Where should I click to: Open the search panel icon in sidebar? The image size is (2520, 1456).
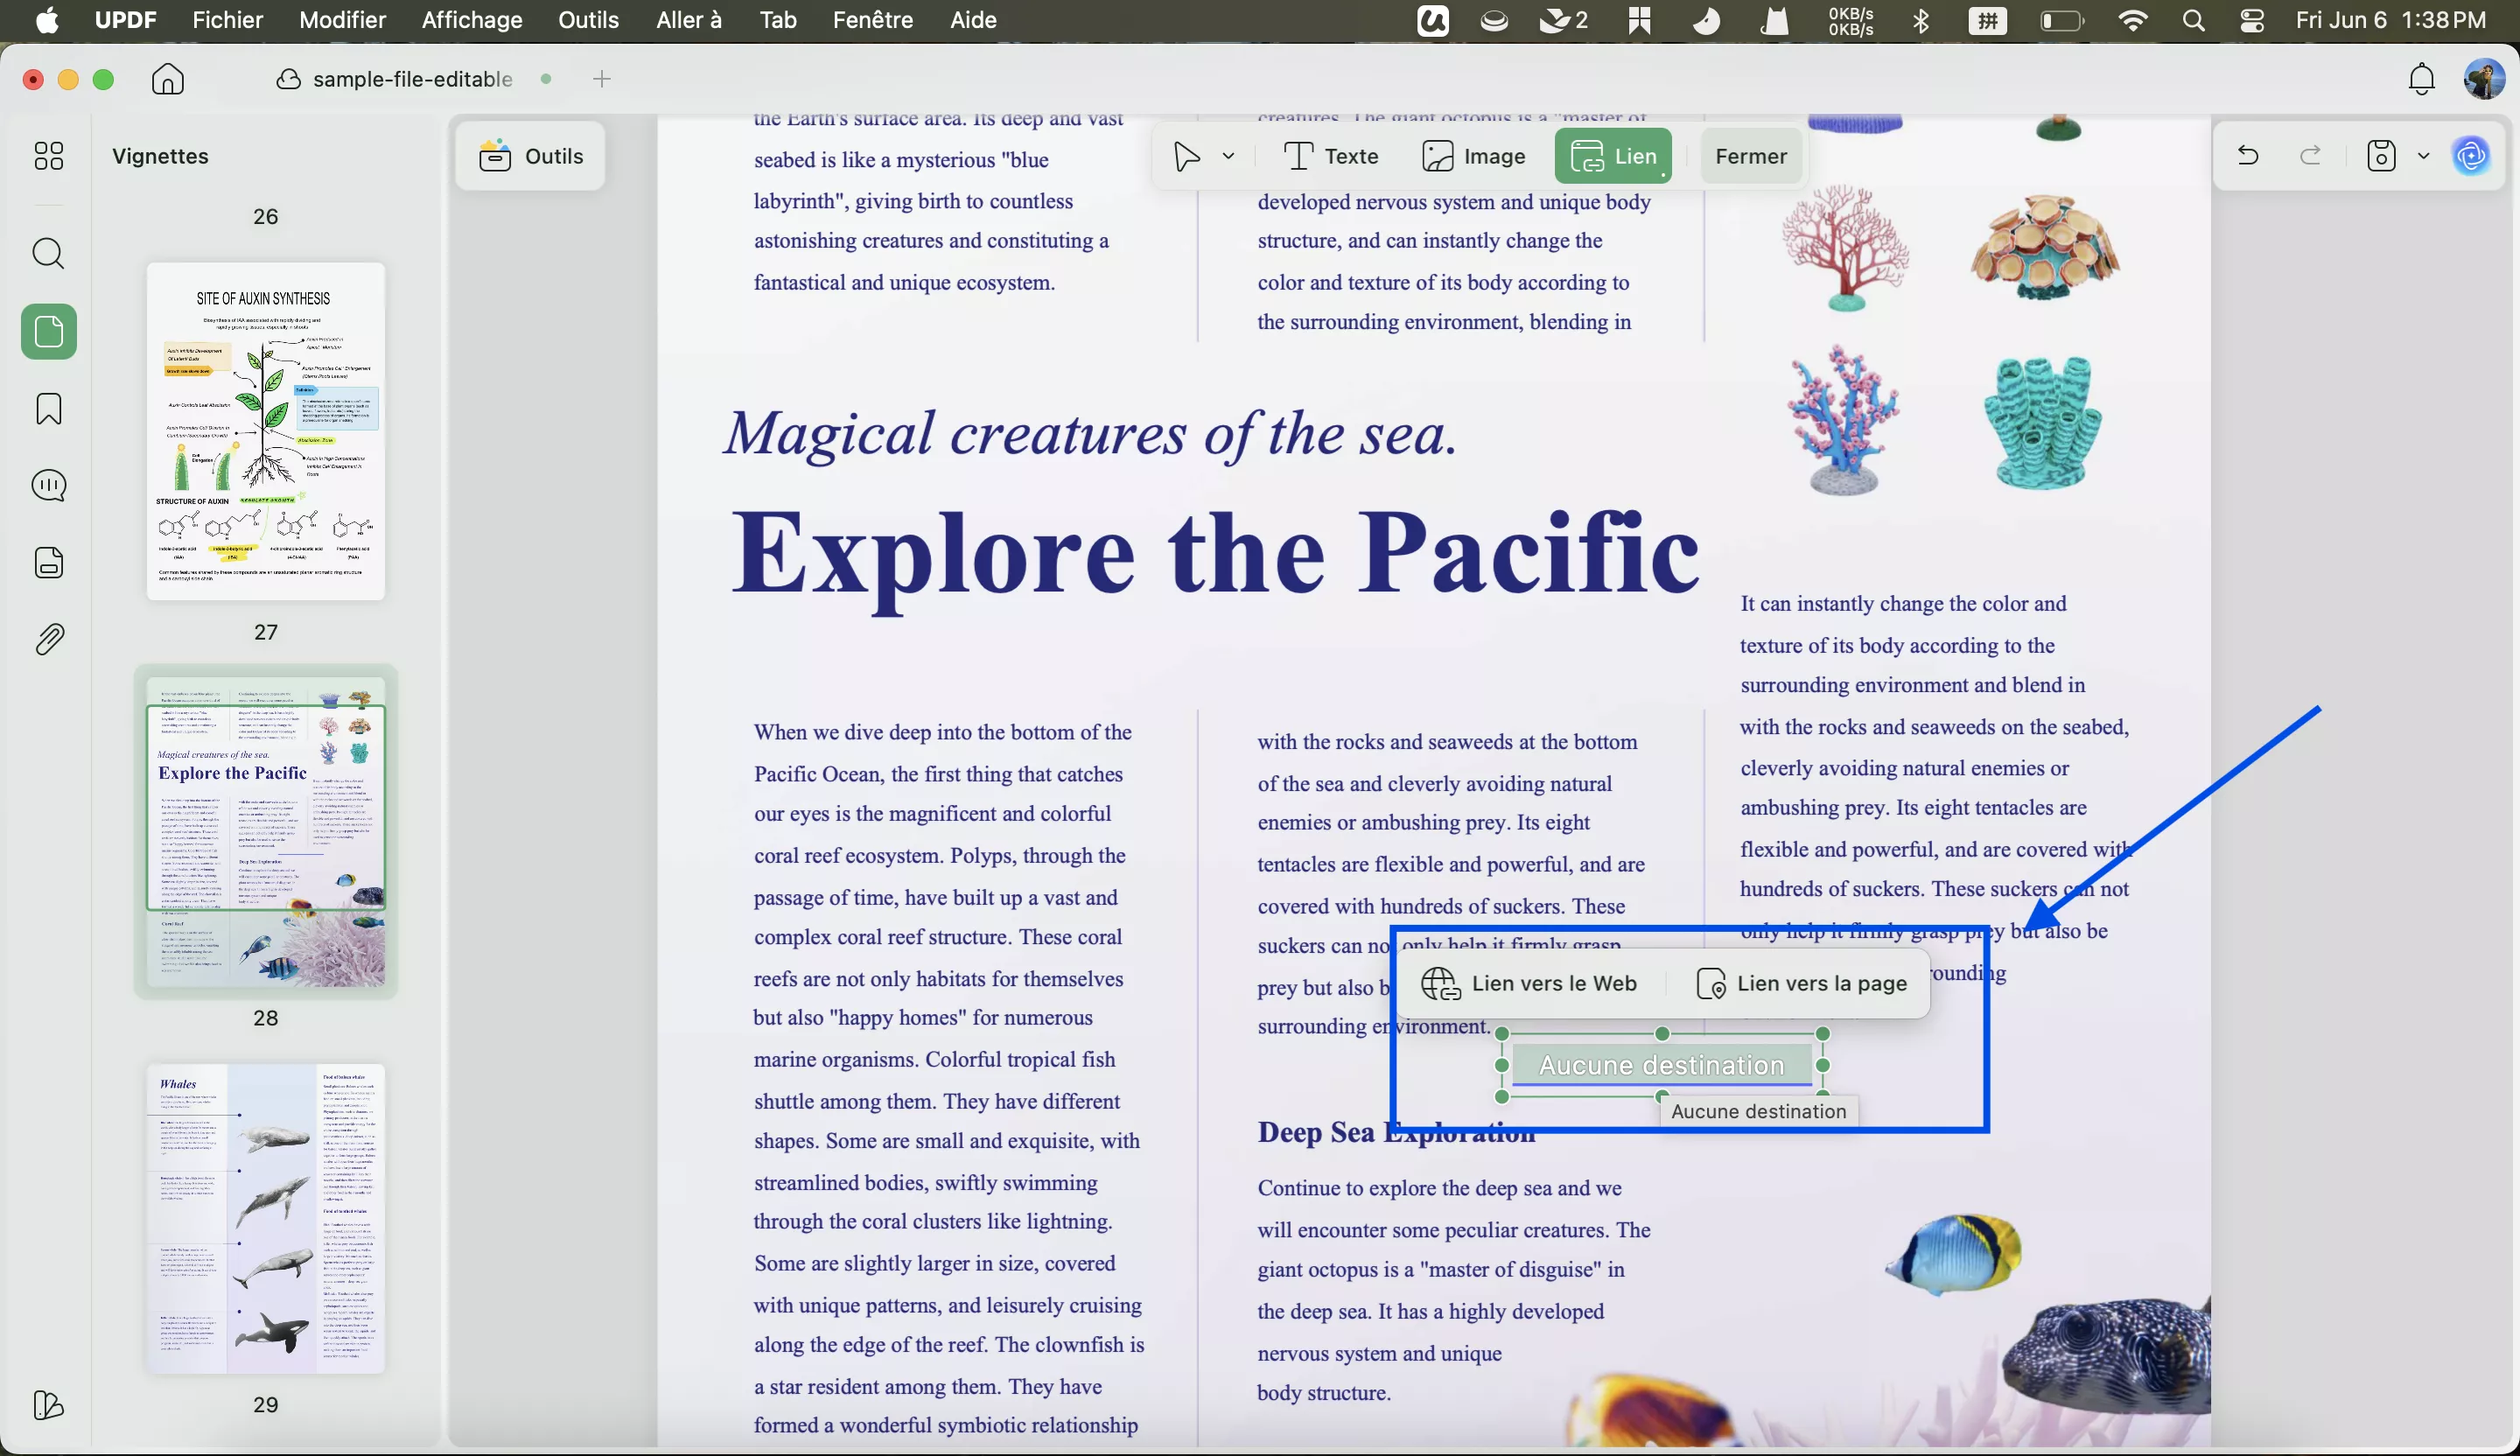coord(48,254)
